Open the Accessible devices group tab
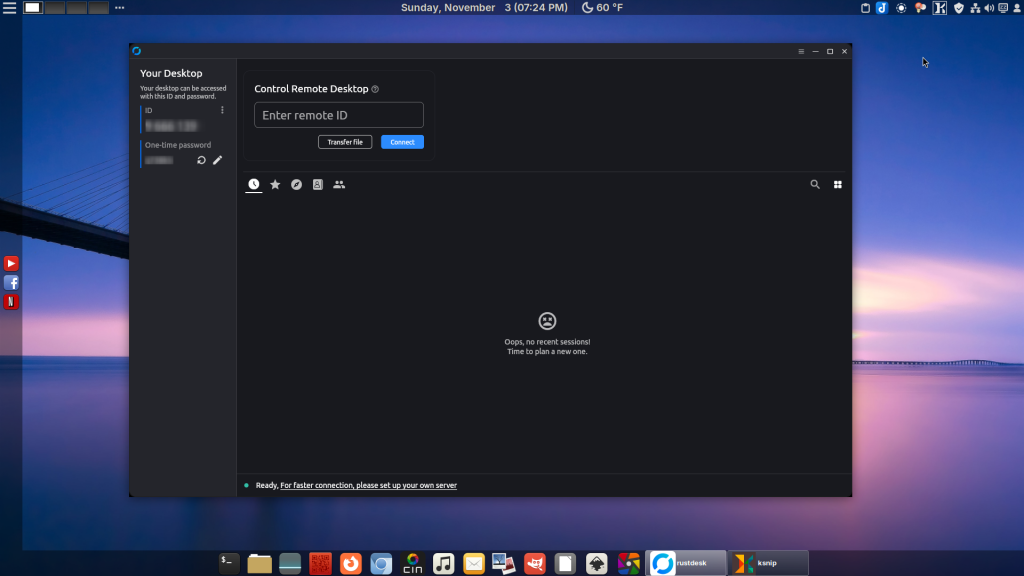The width and height of the screenshot is (1024, 576). tap(339, 185)
